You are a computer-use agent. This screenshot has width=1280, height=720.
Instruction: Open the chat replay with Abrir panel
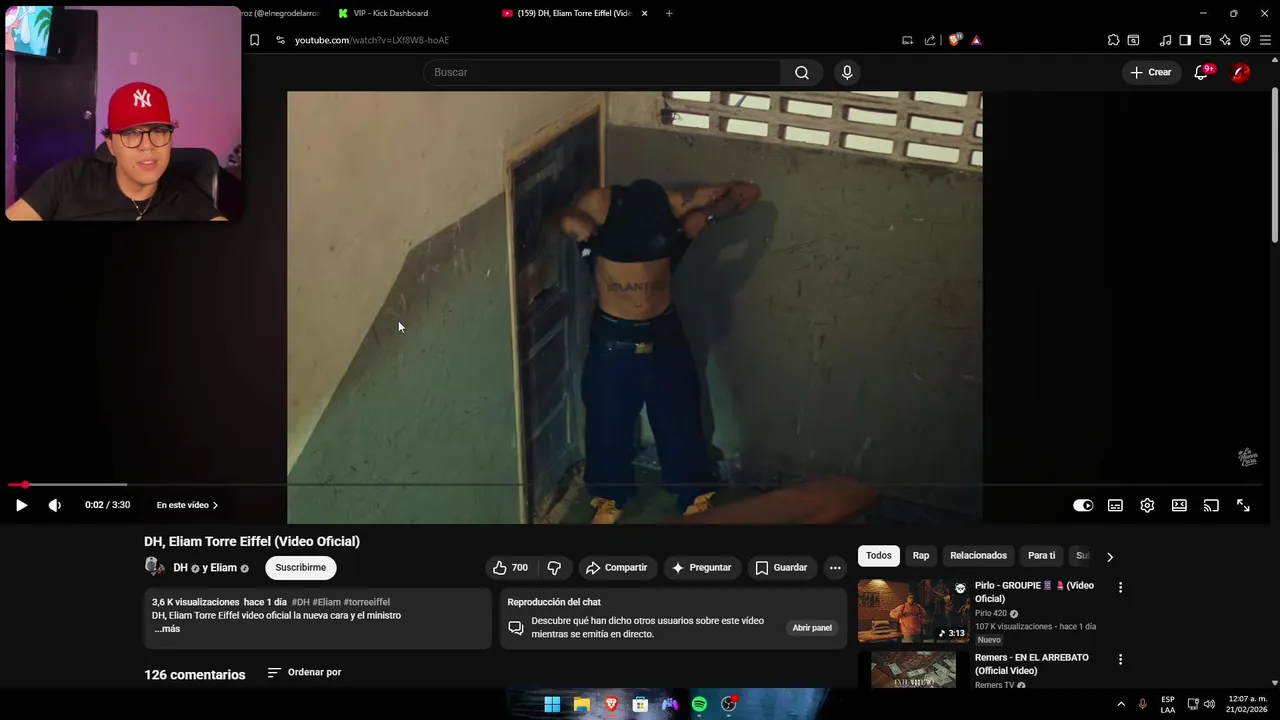pyautogui.click(x=812, y=628)
